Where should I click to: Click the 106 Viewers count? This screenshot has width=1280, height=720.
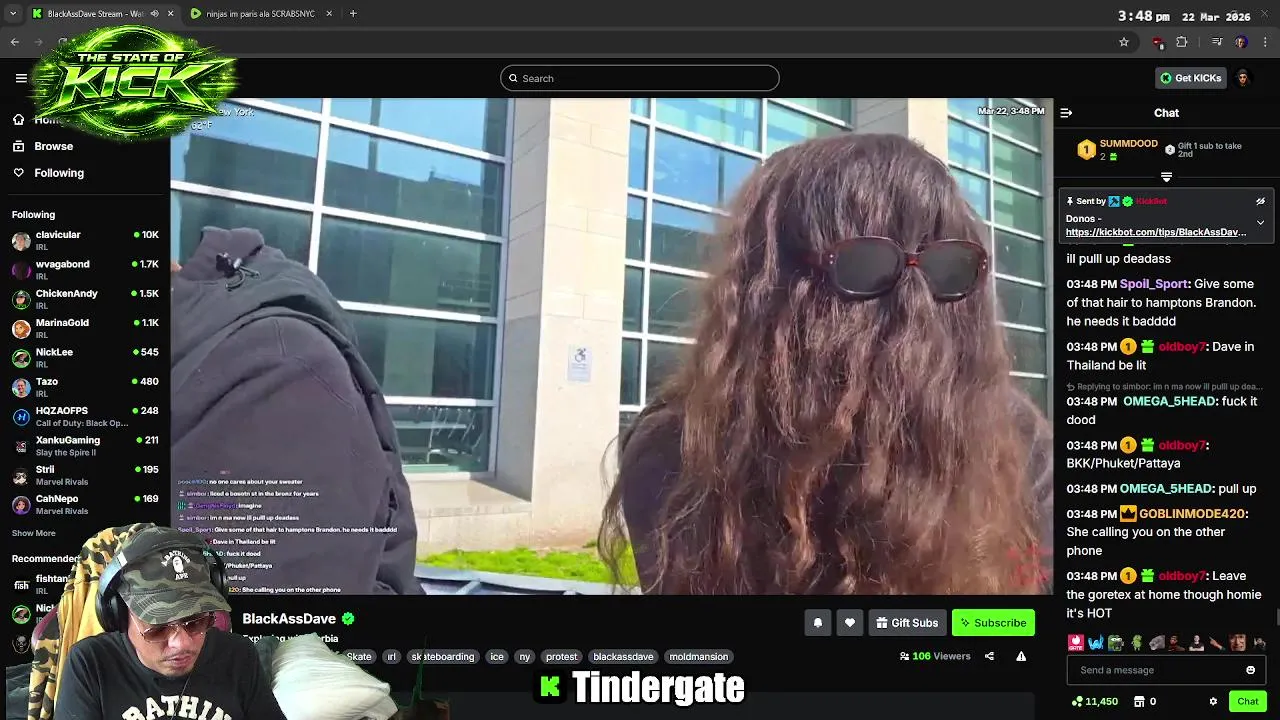(x=935, y=657)
